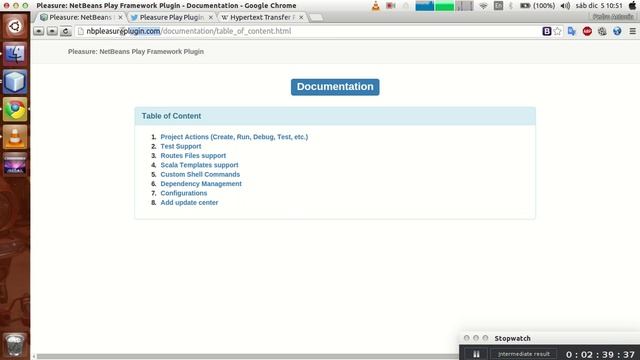Open the purple screen app in dock
The image size is (640, 360).
click(15, 164)
